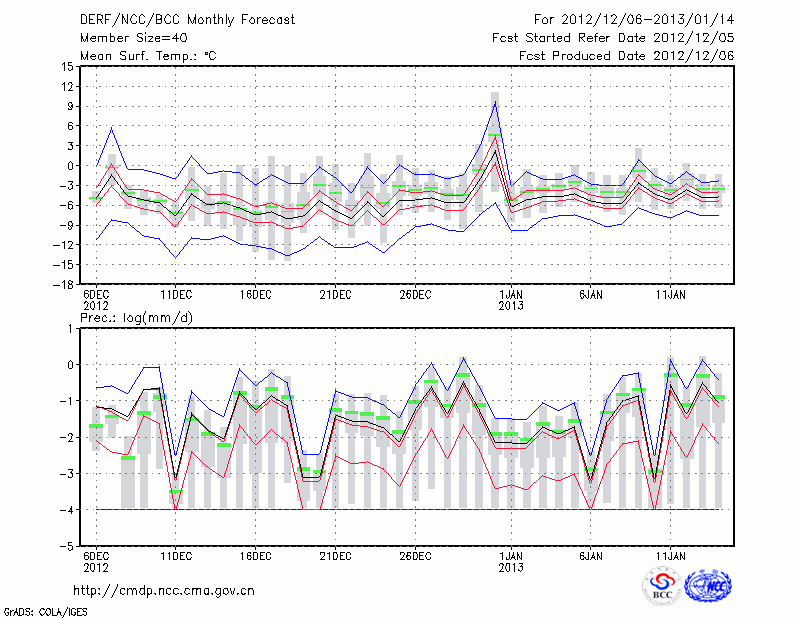This screenshot has height=618, width=800.
Task: Open the cmdp.ncc.cma.gov.cn URL
Action: [x=164, y=590]
